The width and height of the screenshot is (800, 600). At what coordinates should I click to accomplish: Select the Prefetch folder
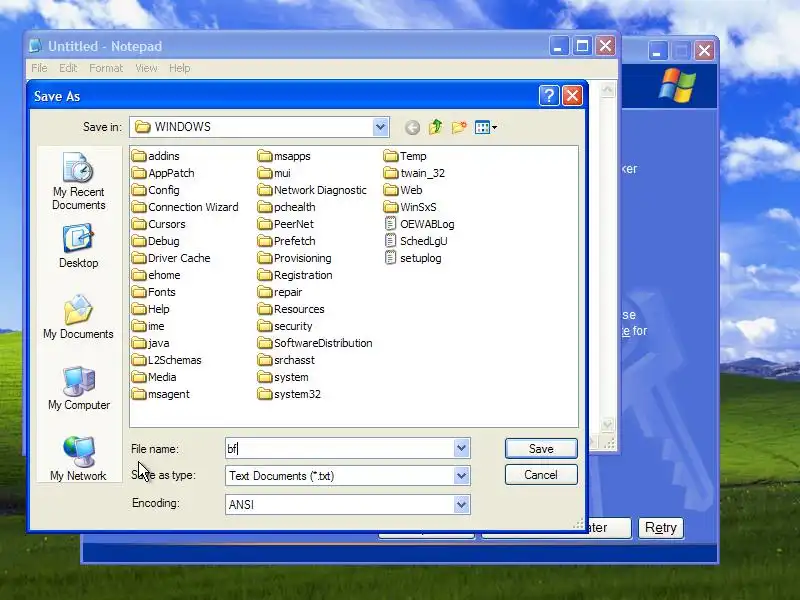click(x=286, y=241)
